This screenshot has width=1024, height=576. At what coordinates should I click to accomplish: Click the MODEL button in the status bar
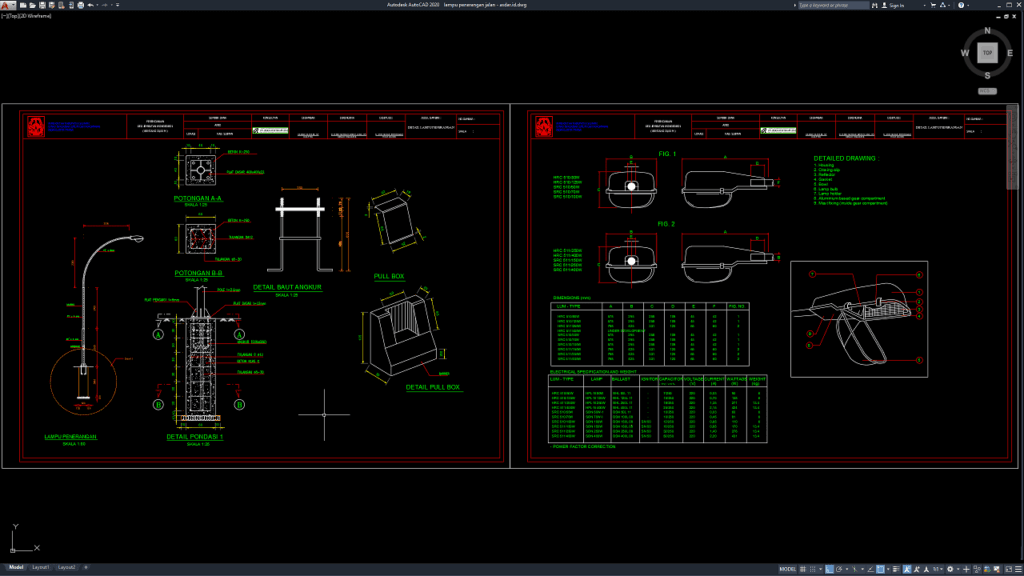787,568
